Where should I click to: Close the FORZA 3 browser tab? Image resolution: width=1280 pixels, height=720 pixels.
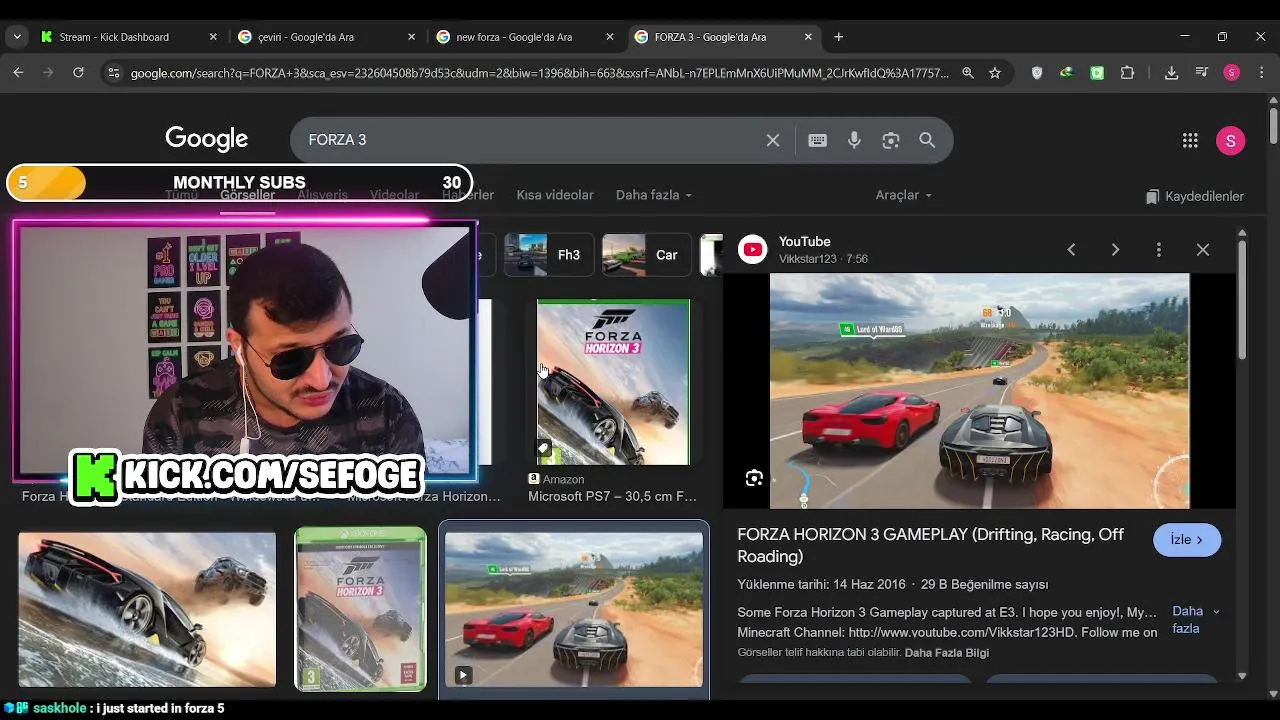[808, 37]
